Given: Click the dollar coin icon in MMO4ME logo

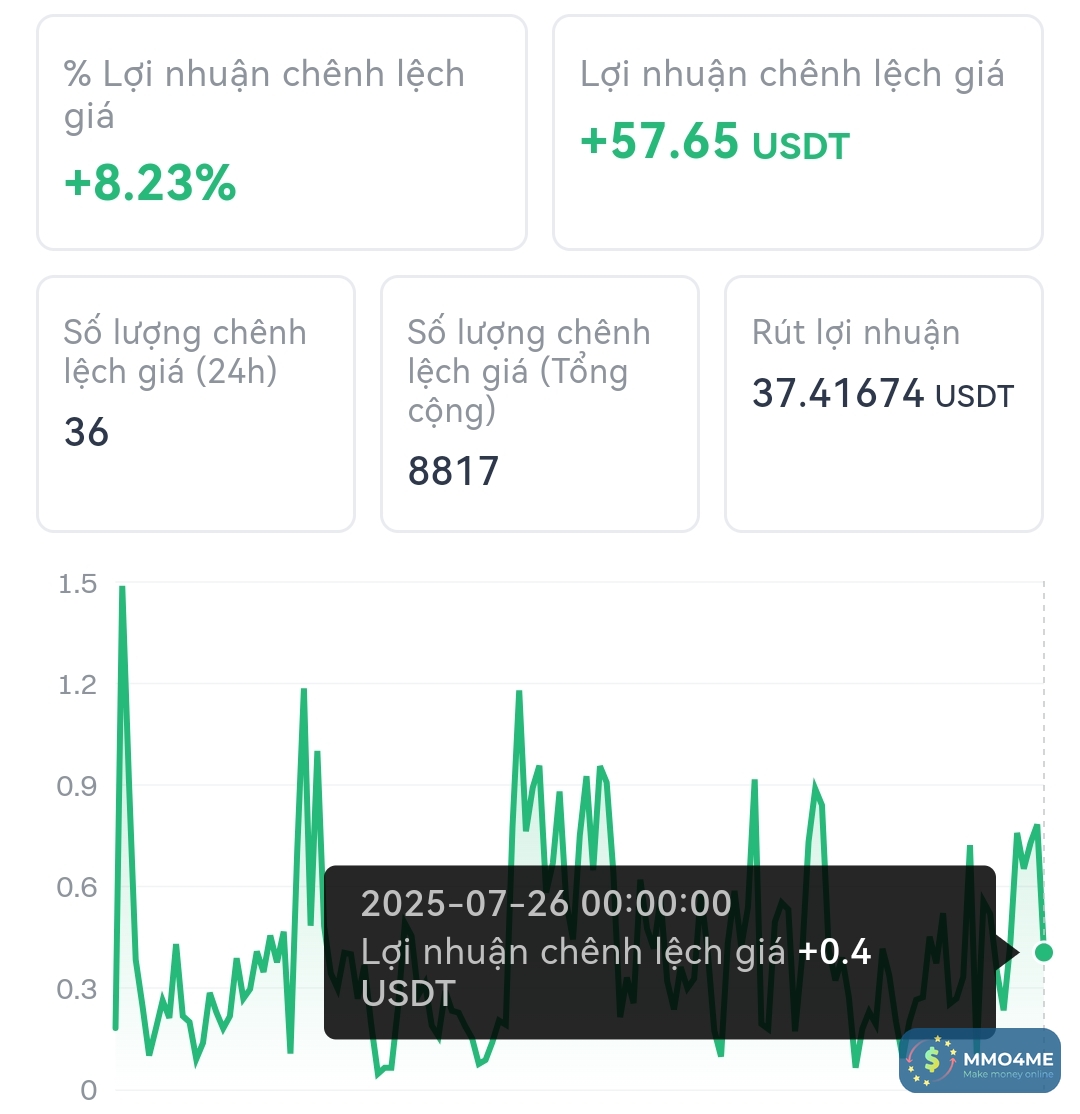Looking at the screenshot, I should point(934,1059).
